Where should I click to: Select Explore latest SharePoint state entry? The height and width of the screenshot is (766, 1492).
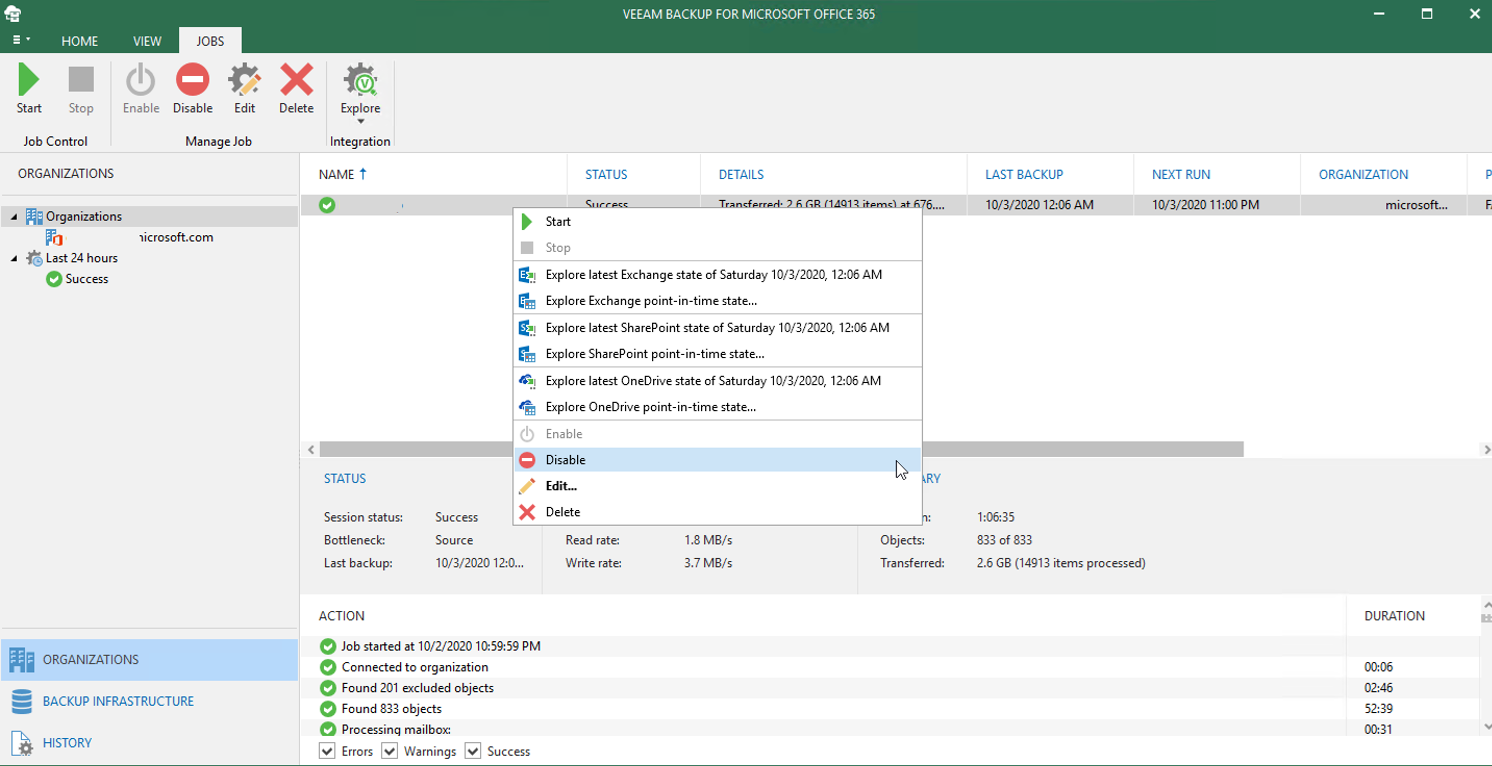click(717, 328)
